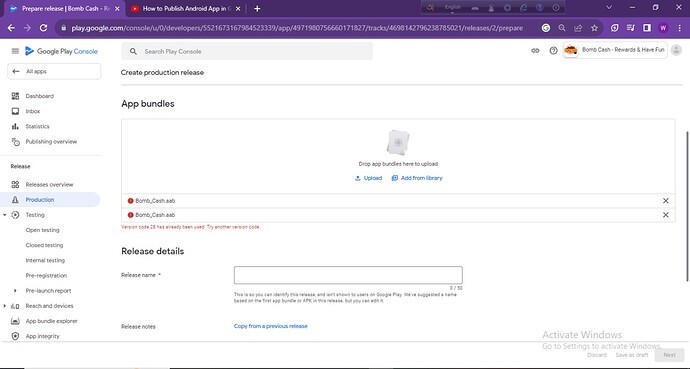Click the copy link icon in header
The width and height of the screenshot is (690, 369).
click(535, 51)
